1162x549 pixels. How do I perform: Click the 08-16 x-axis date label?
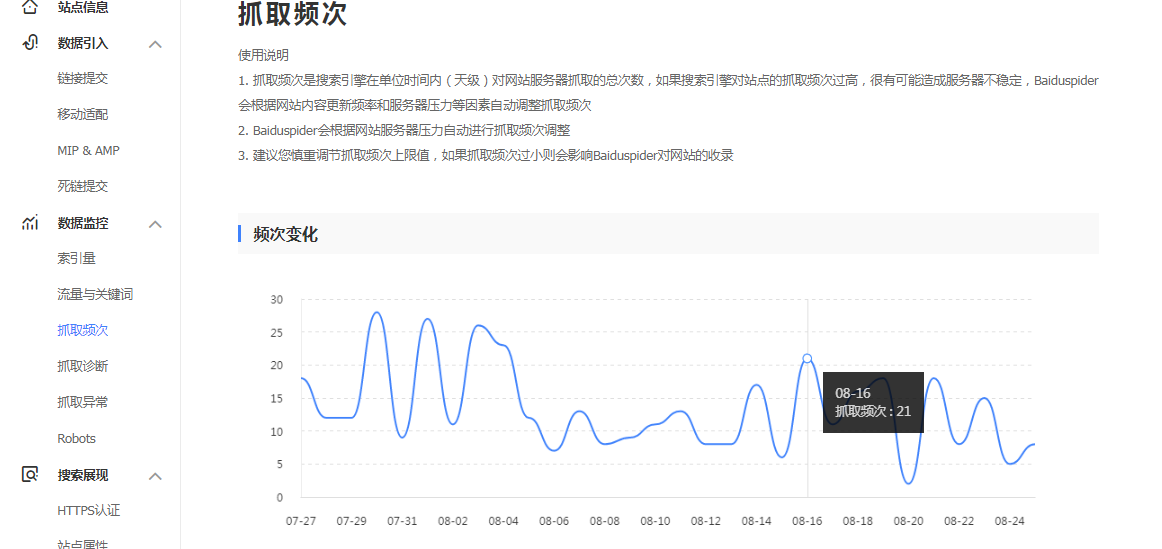point(807,521)
